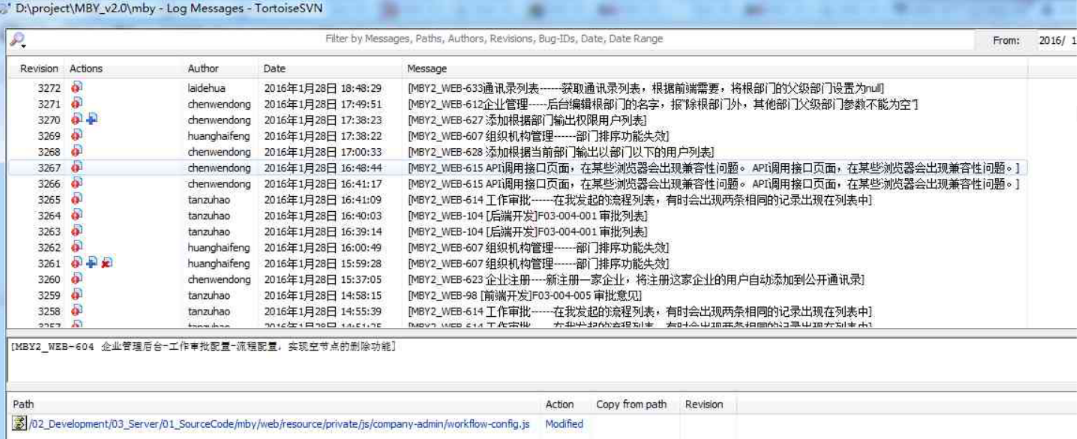The width and height of the screenshot is (1077, 439).
Task: Sort by the Revision column header
Action: (38, 69)
